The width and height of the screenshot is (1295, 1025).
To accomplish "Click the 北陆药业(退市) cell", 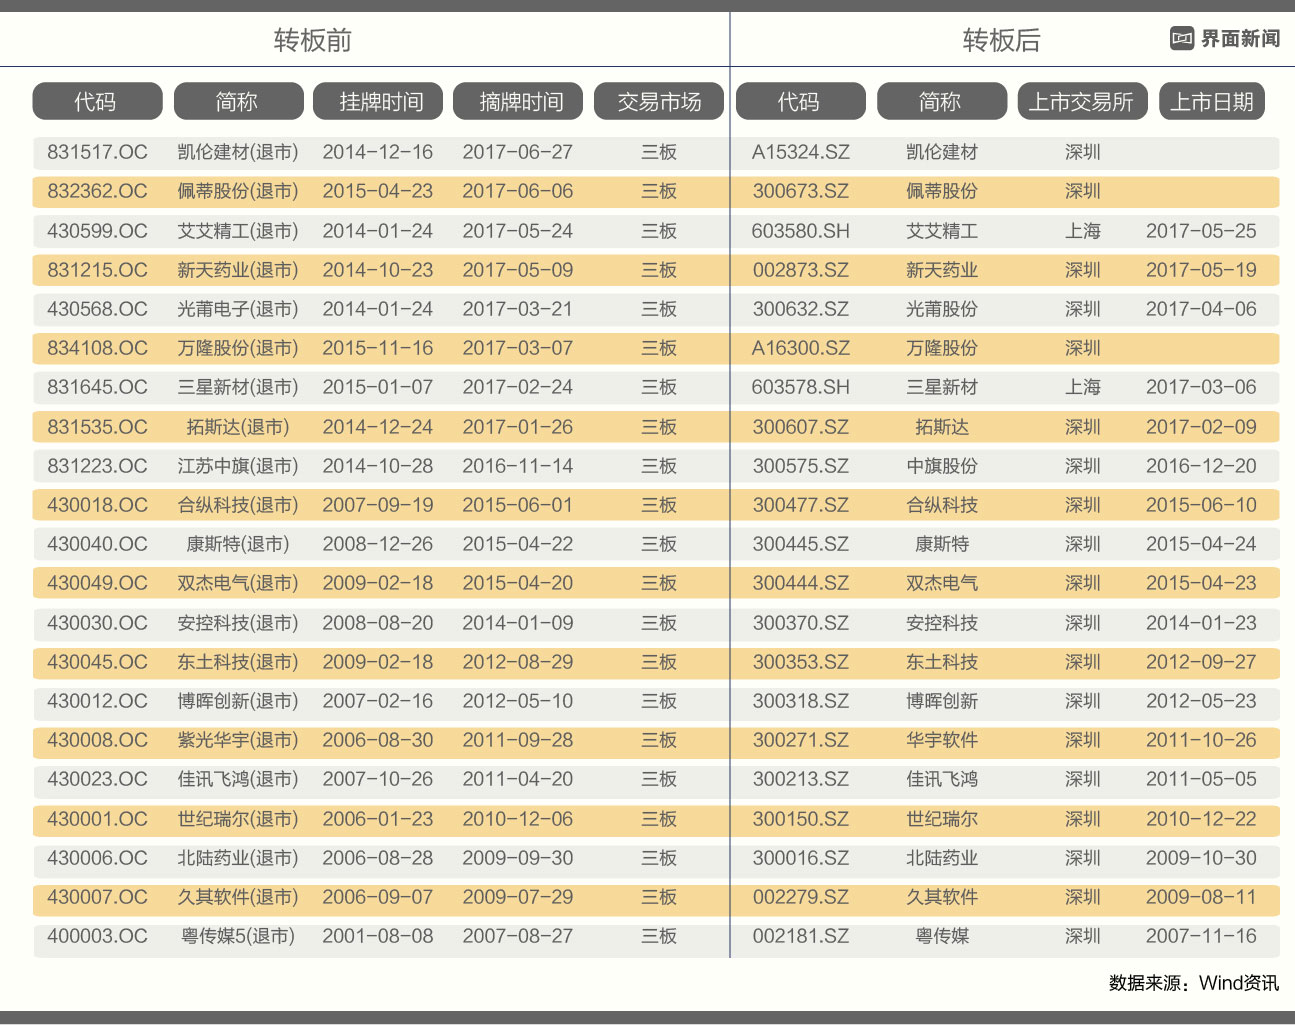I will tap(238, 858).
